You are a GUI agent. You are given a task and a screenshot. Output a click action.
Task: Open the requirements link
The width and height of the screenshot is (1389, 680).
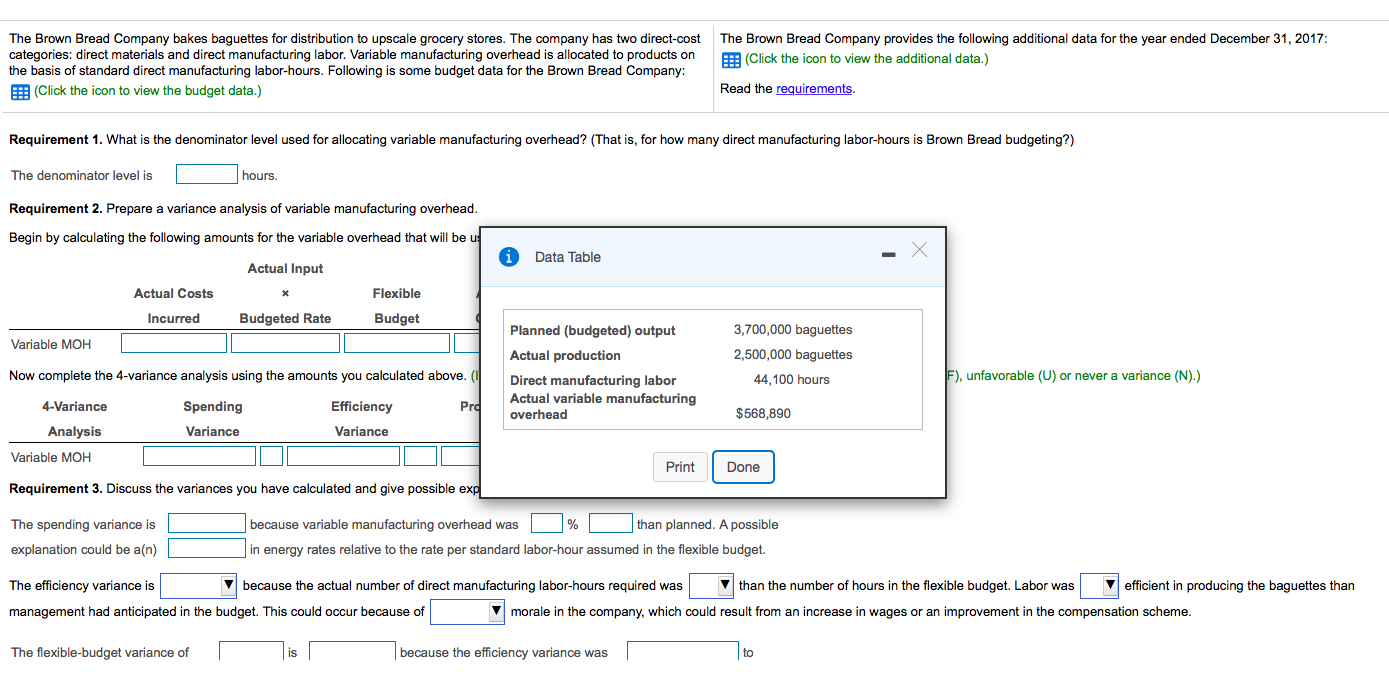click(x=814, y=88)
